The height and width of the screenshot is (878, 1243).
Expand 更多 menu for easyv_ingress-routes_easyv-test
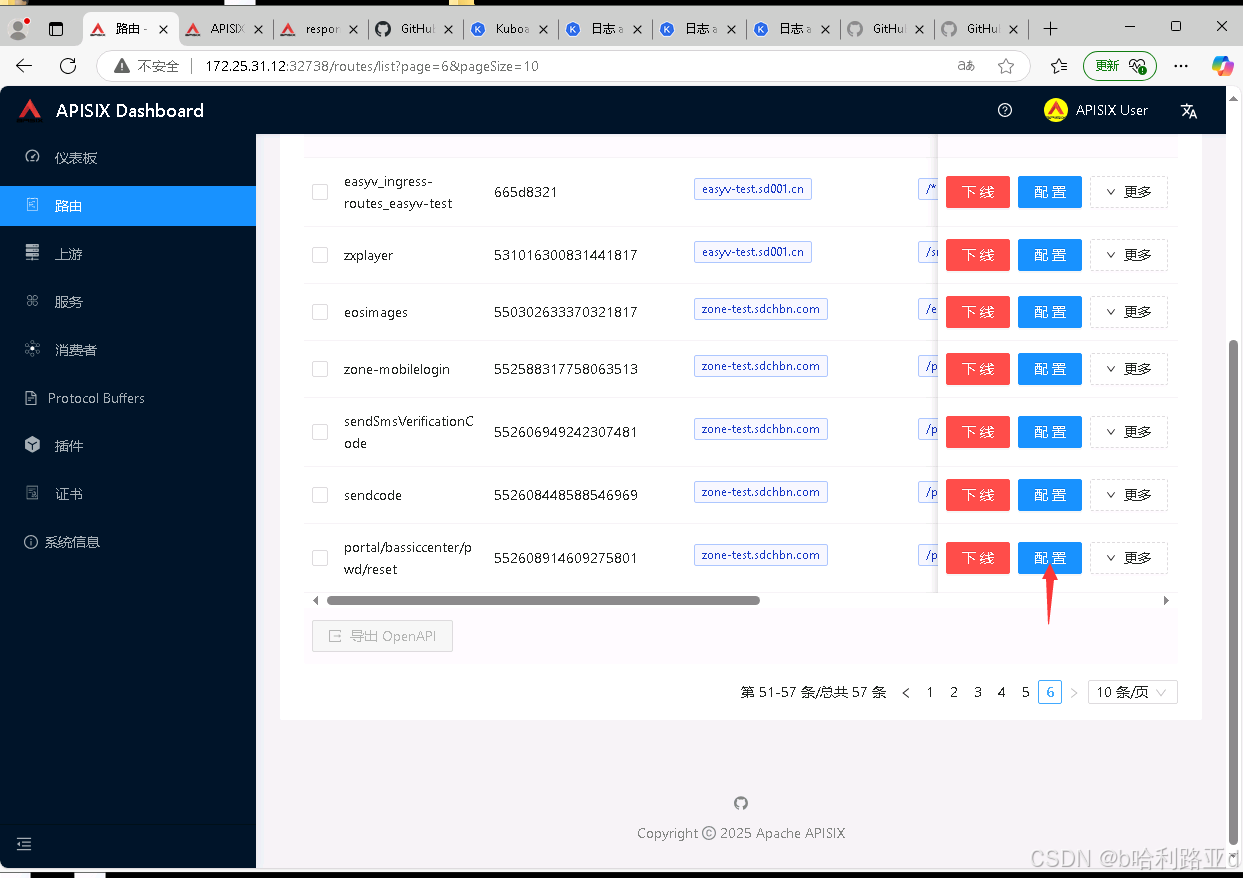(x=1128, y=192)
